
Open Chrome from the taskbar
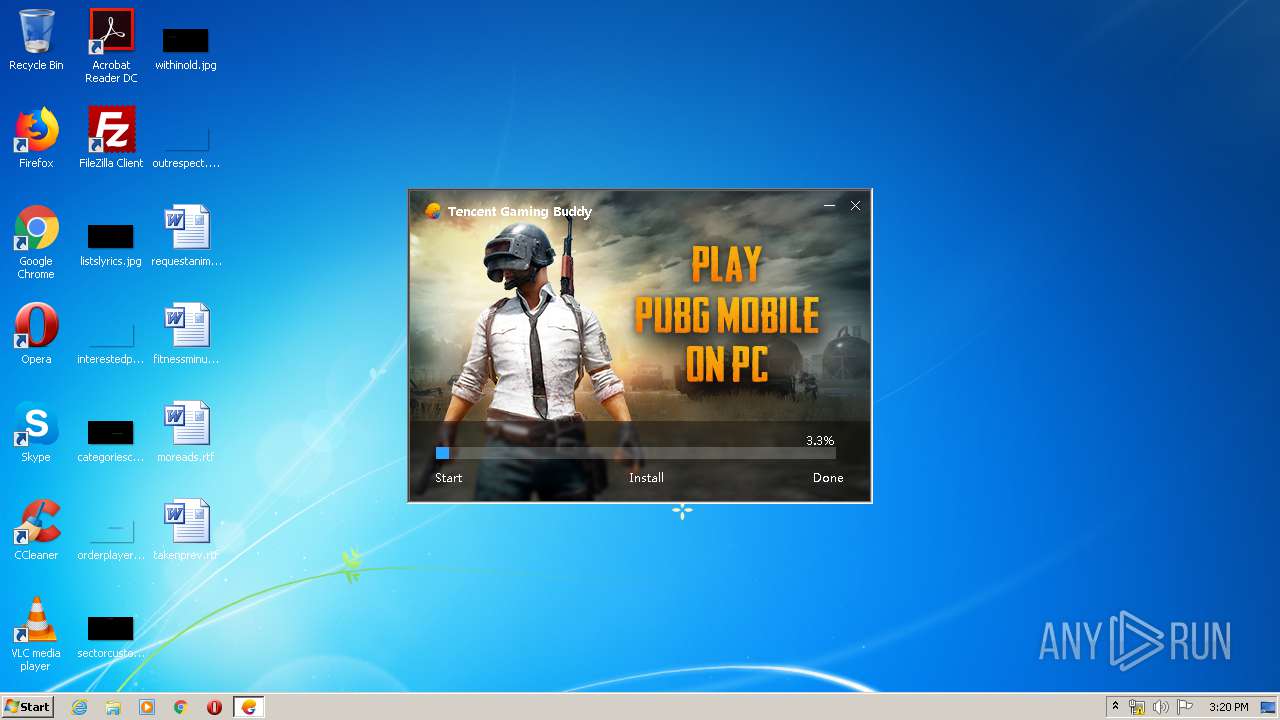coord(181,707)
